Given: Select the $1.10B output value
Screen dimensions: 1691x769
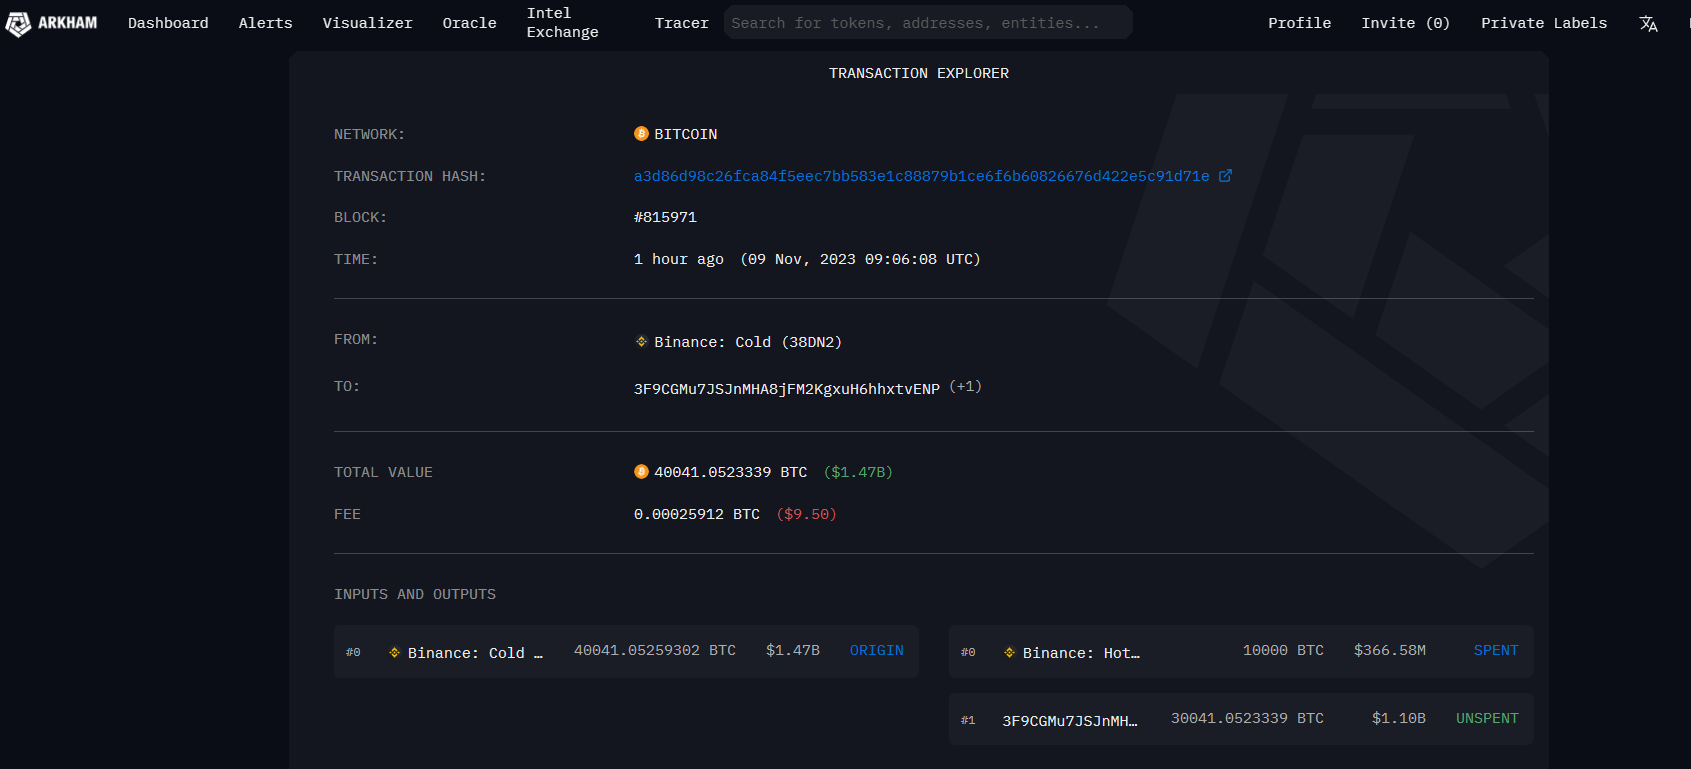Looking at the screenshot, I should tap(1399, 719).
